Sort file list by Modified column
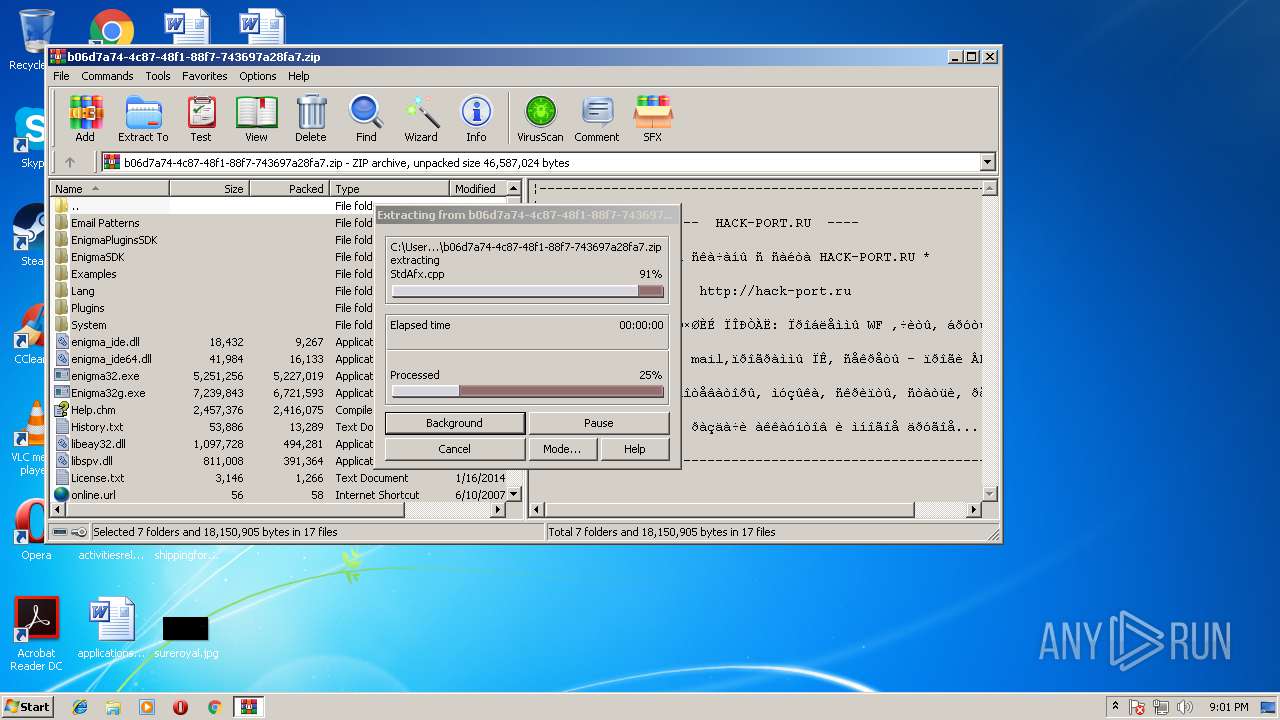1280x720 pixels. tap(476, 188)
